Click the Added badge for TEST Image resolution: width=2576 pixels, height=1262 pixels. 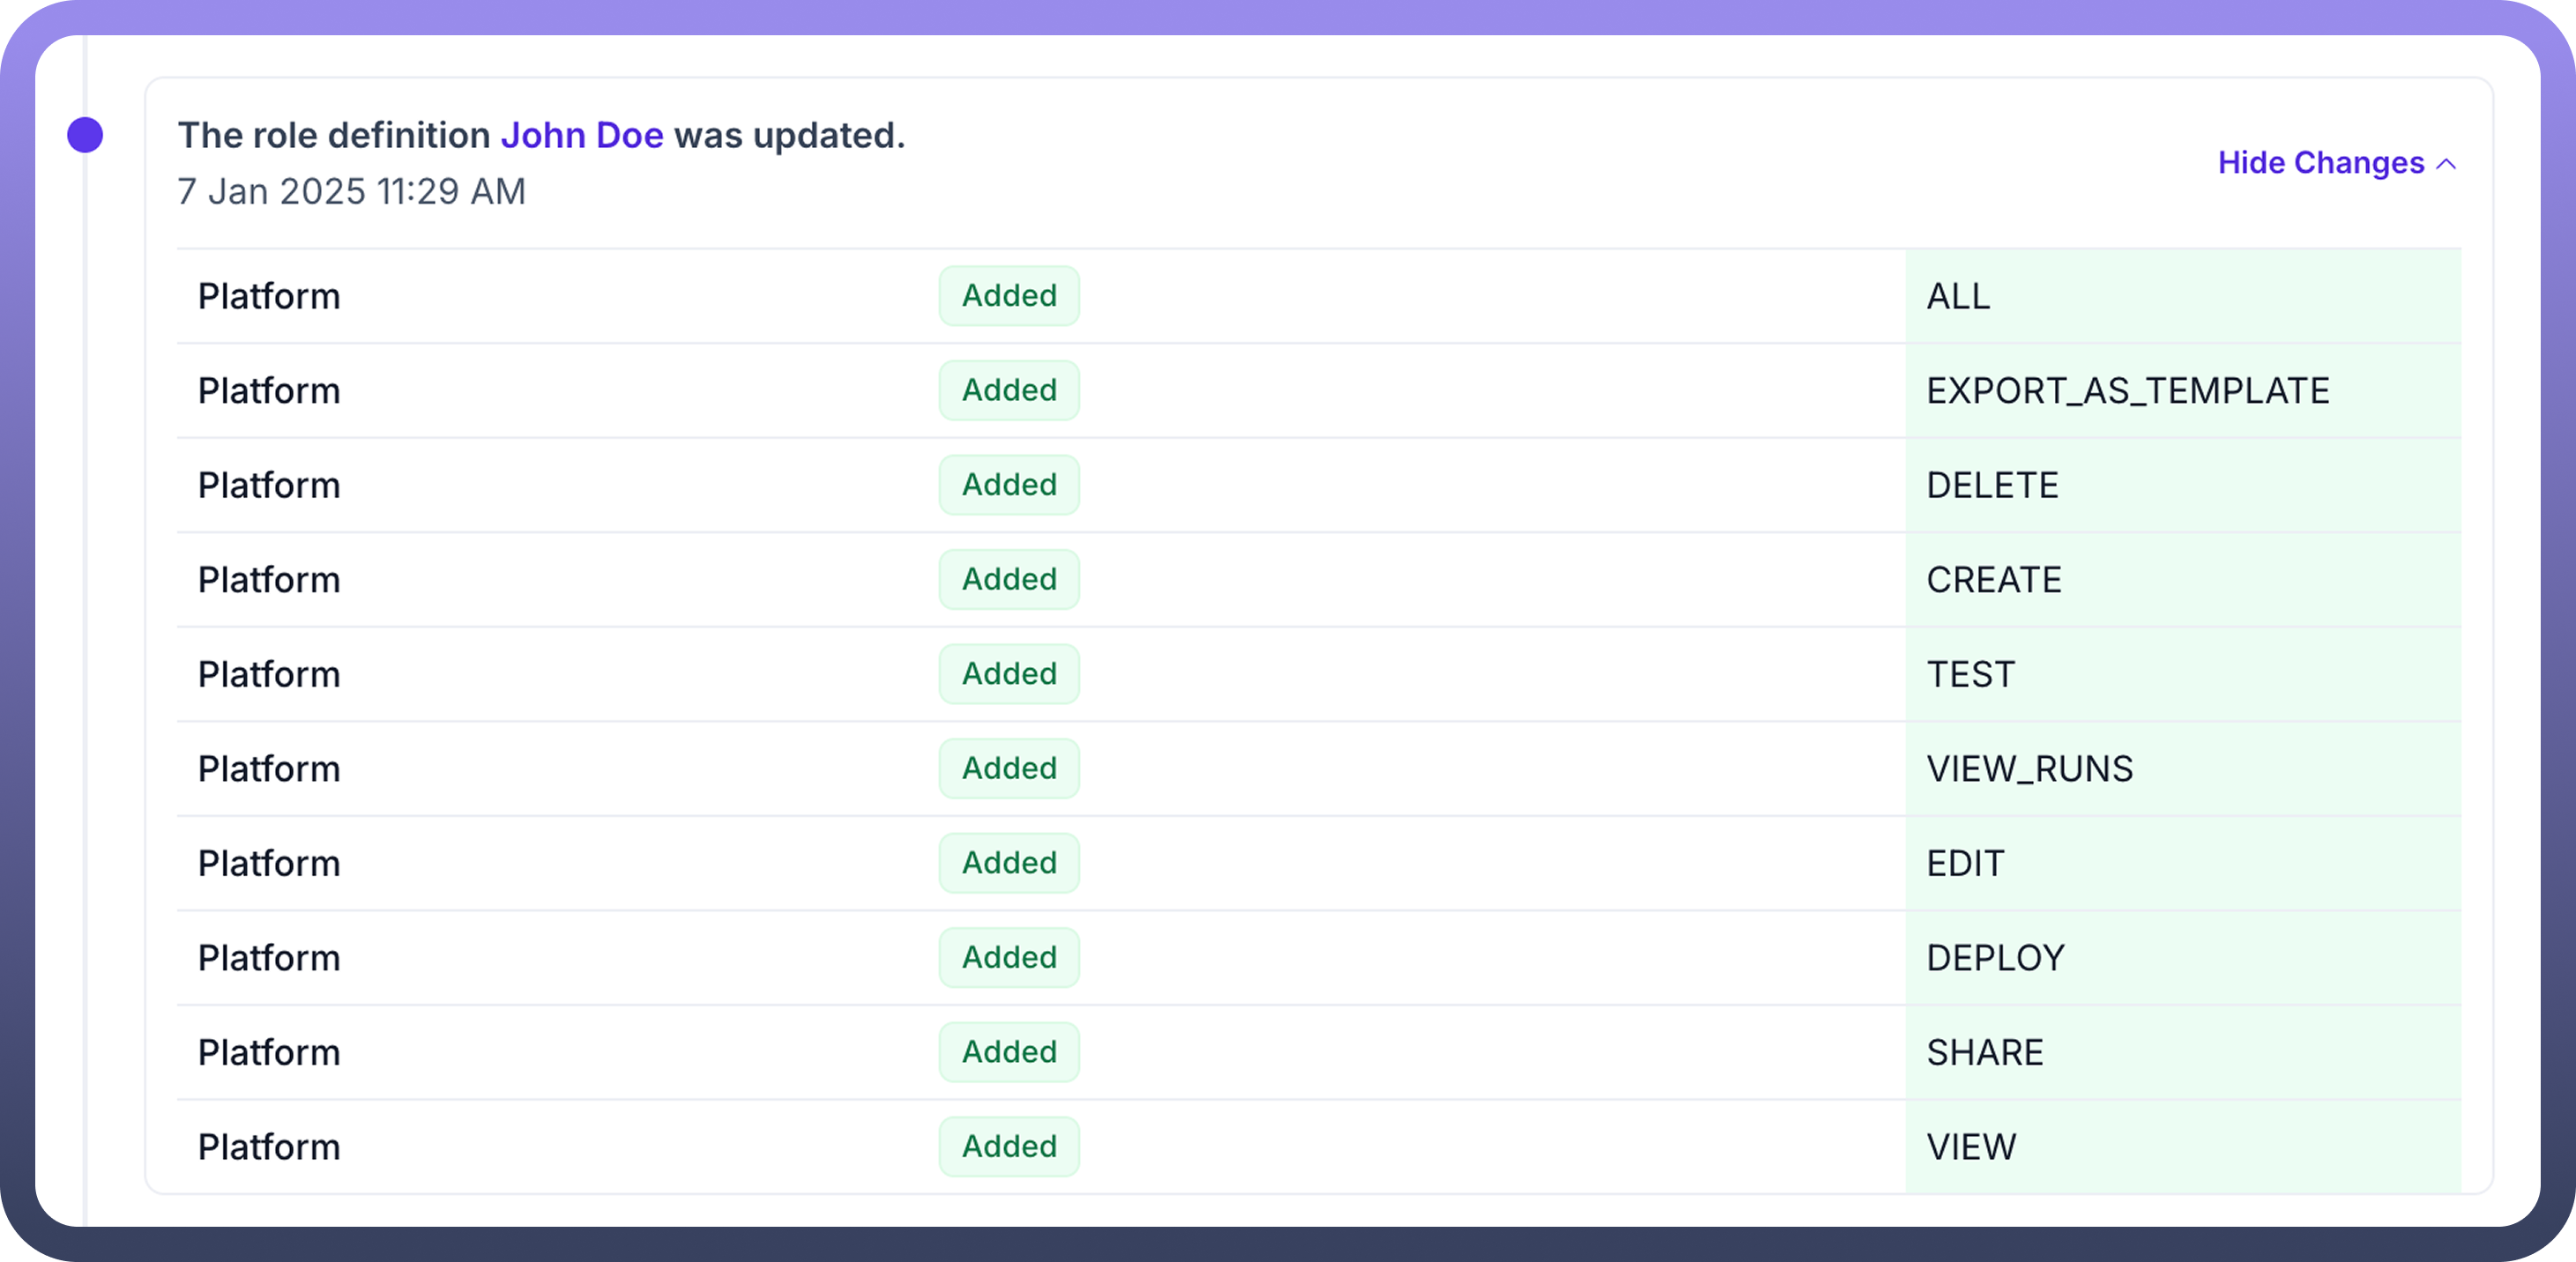[1009, 674]
